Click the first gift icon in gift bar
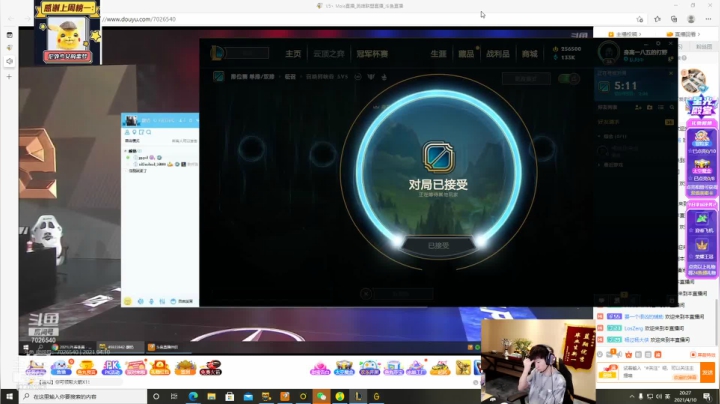This screenshot has width=720, height=404. [36, 367]
